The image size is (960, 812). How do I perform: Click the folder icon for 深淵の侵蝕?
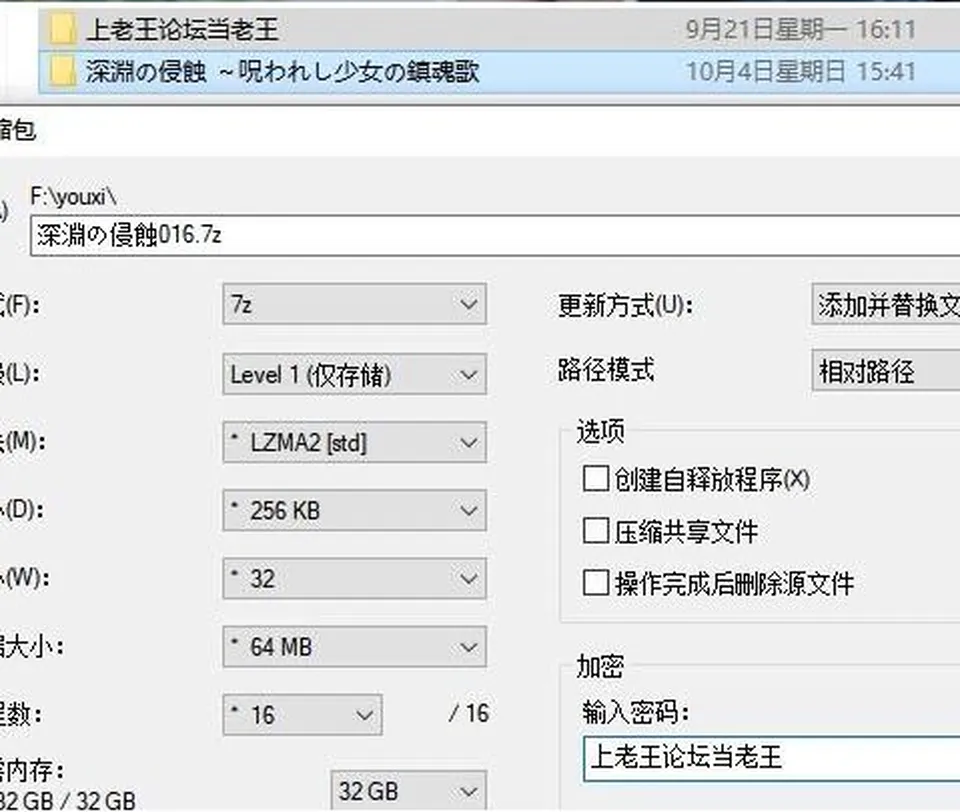tap(62, 72)
